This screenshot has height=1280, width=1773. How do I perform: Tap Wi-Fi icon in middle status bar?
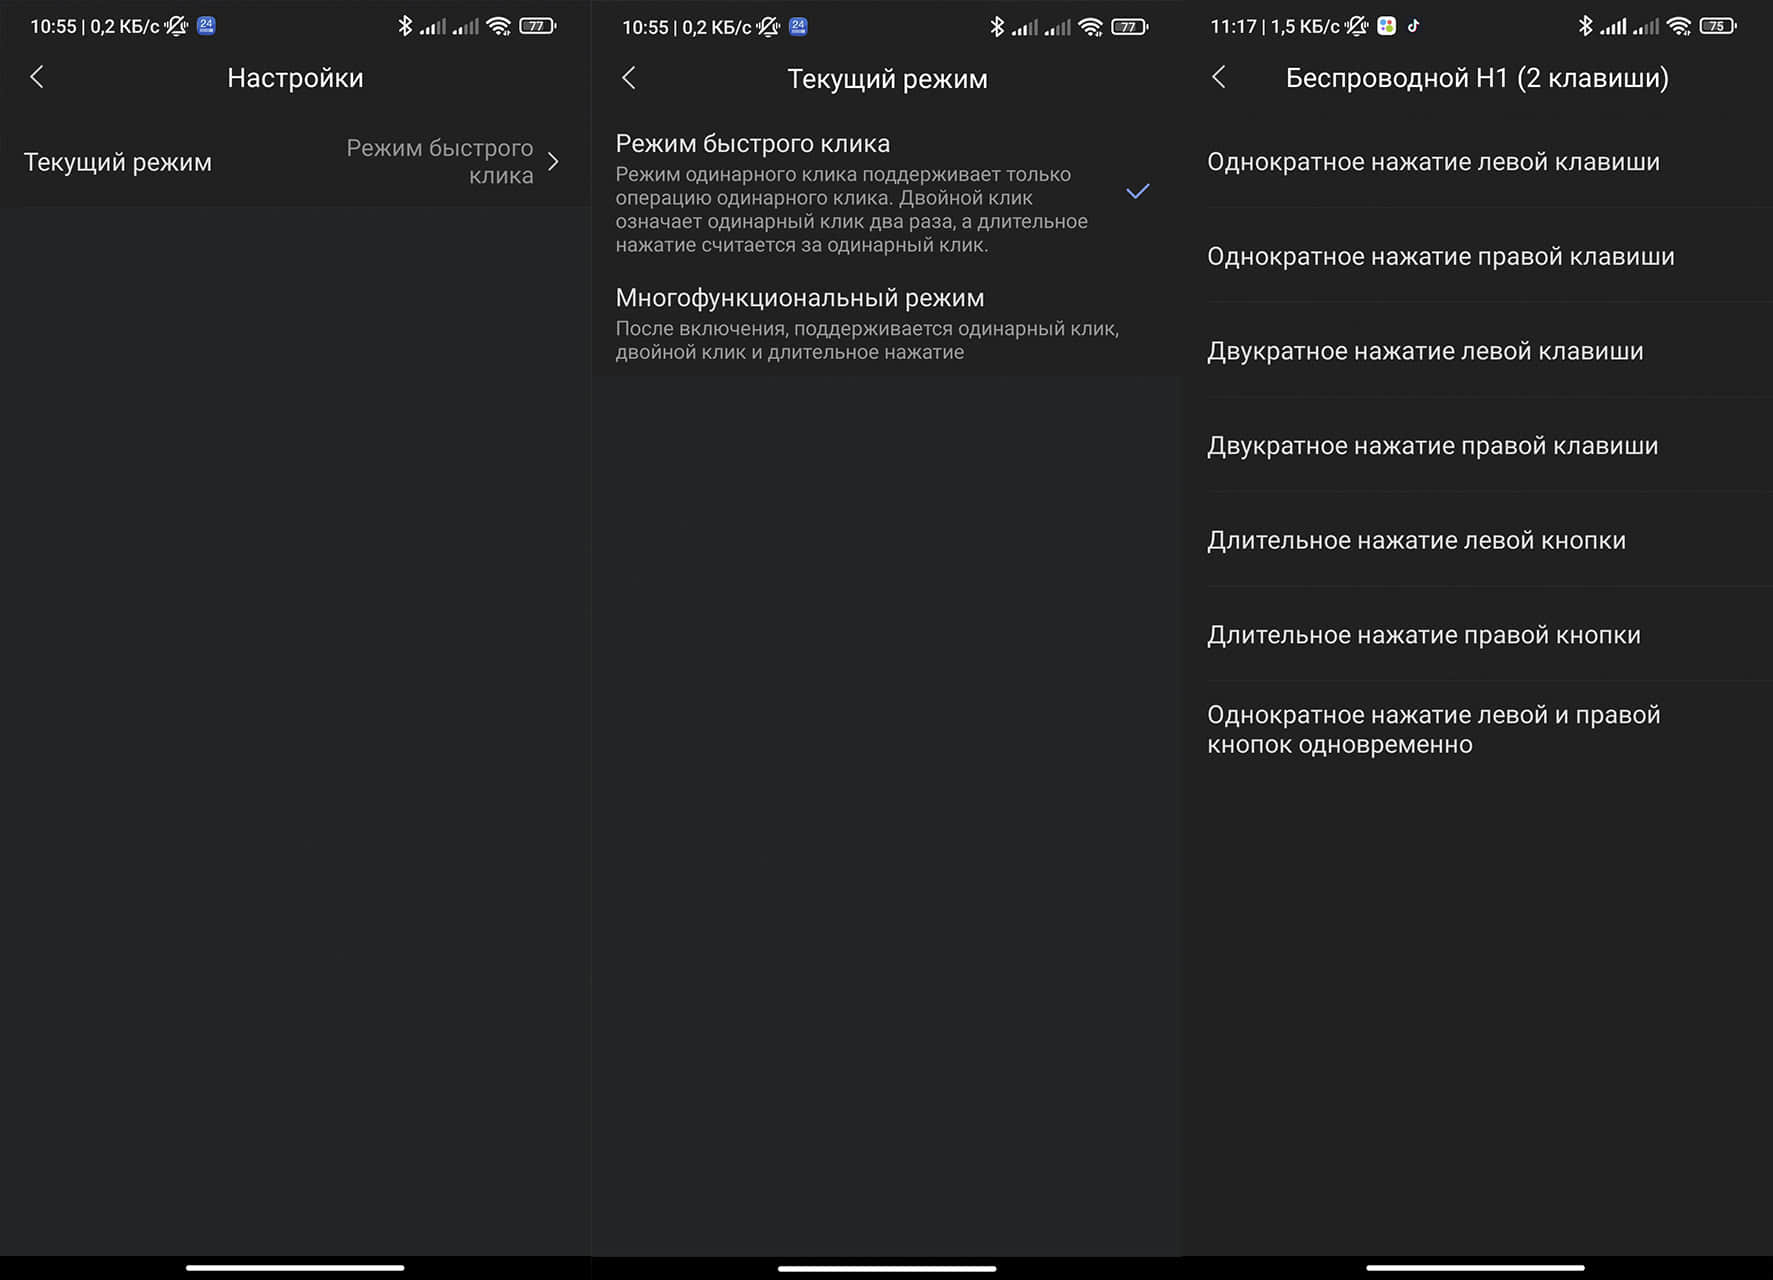(x=1090, y=27)
